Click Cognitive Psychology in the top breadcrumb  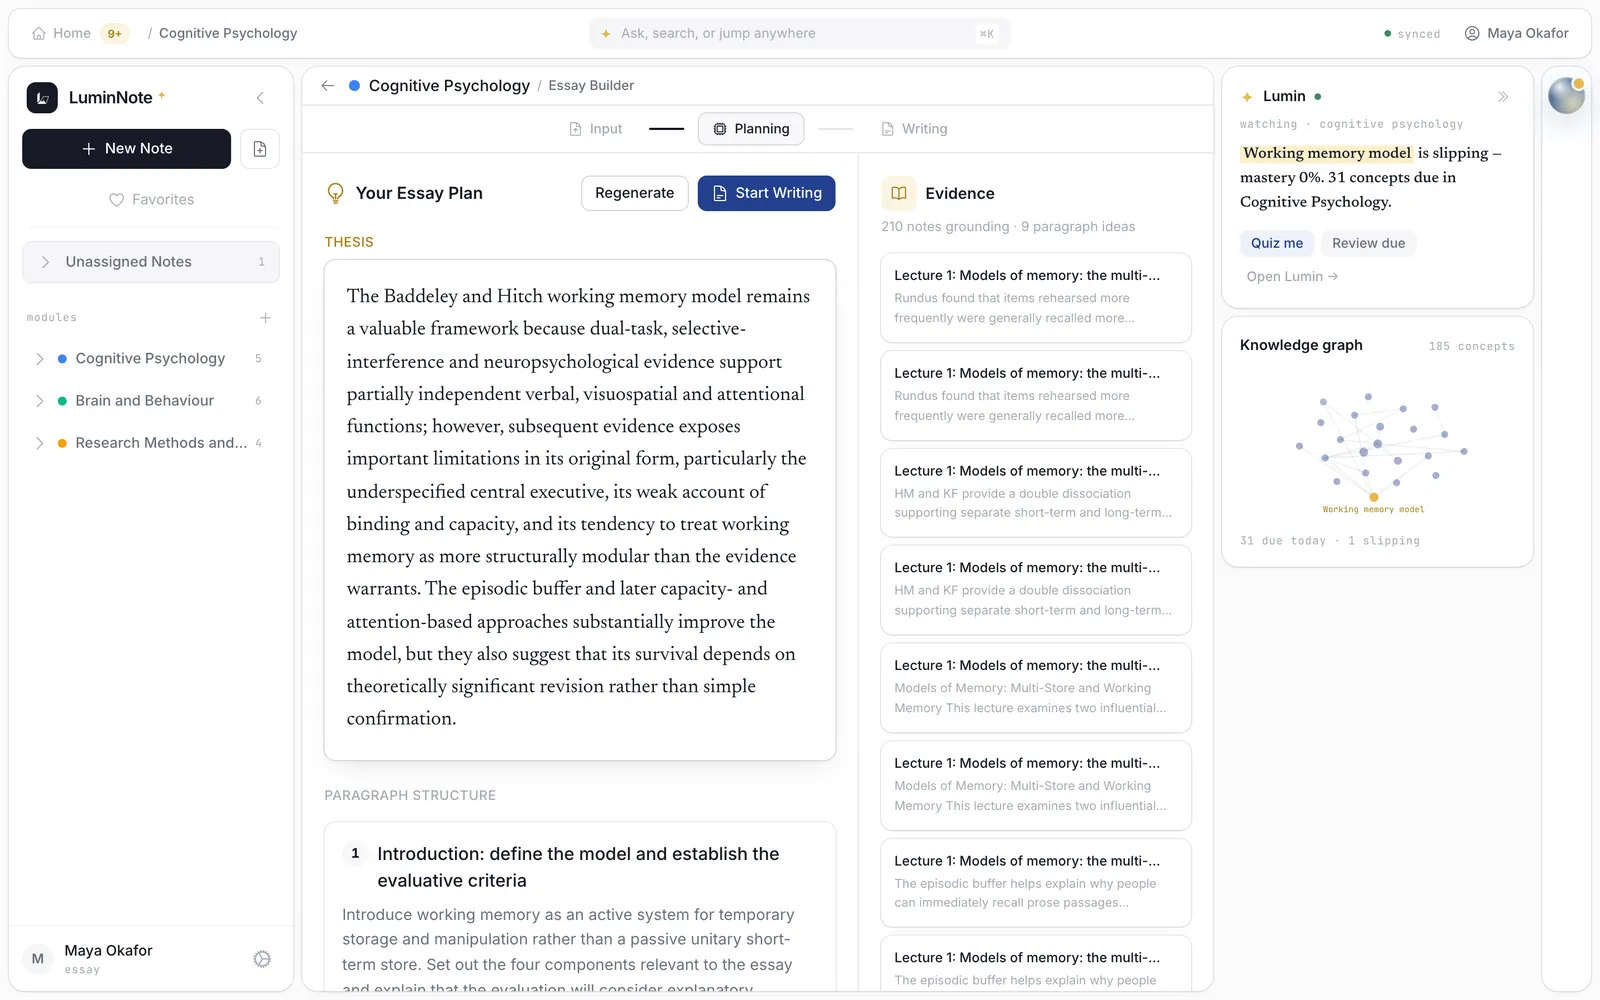coord(228,33)
